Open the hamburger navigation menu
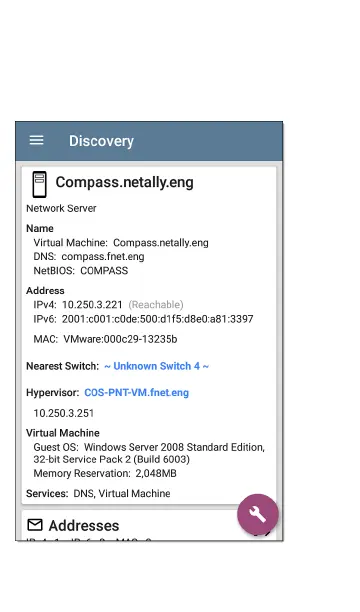 (x=37, y=141)
